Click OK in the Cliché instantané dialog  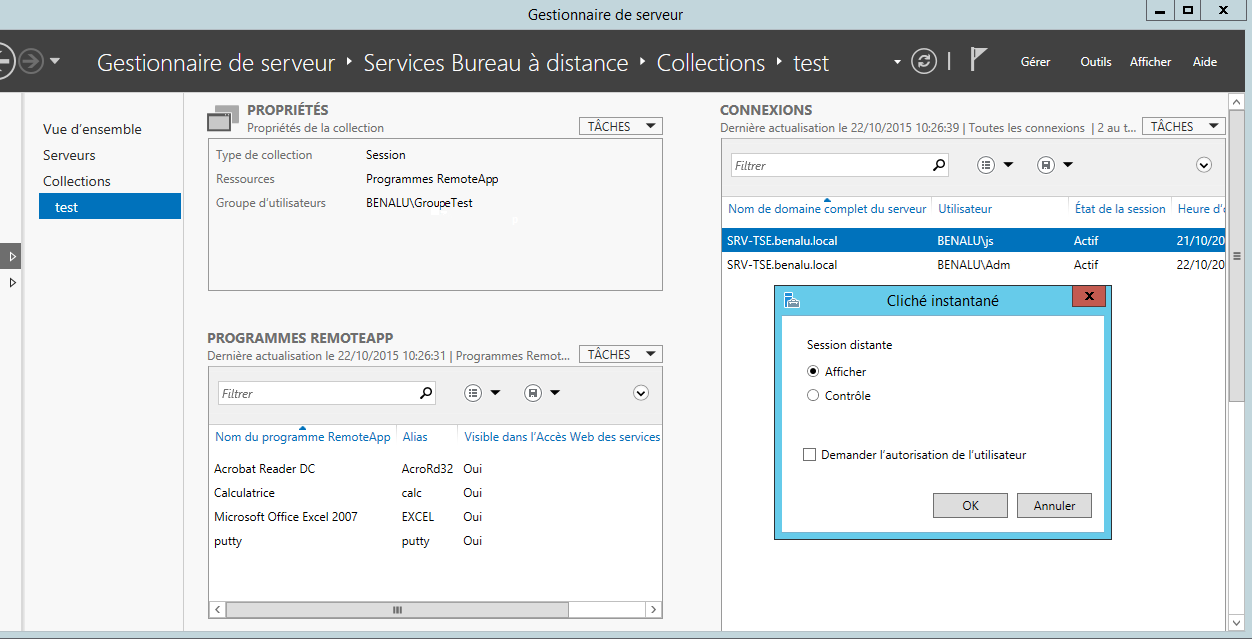[x=970, y=505]
